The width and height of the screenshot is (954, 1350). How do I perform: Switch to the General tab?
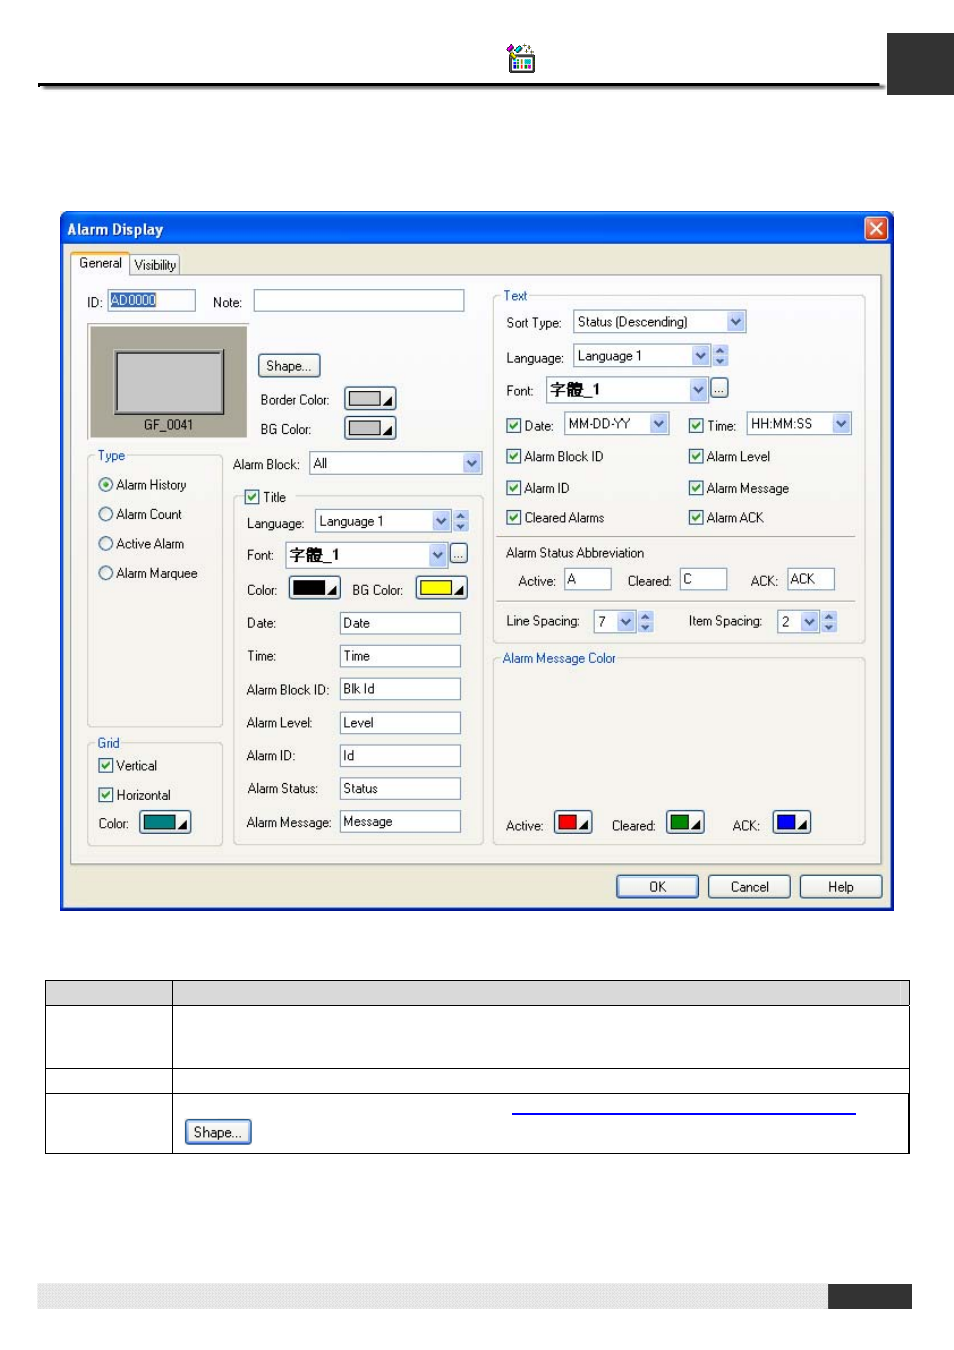(x=100, y=263)
